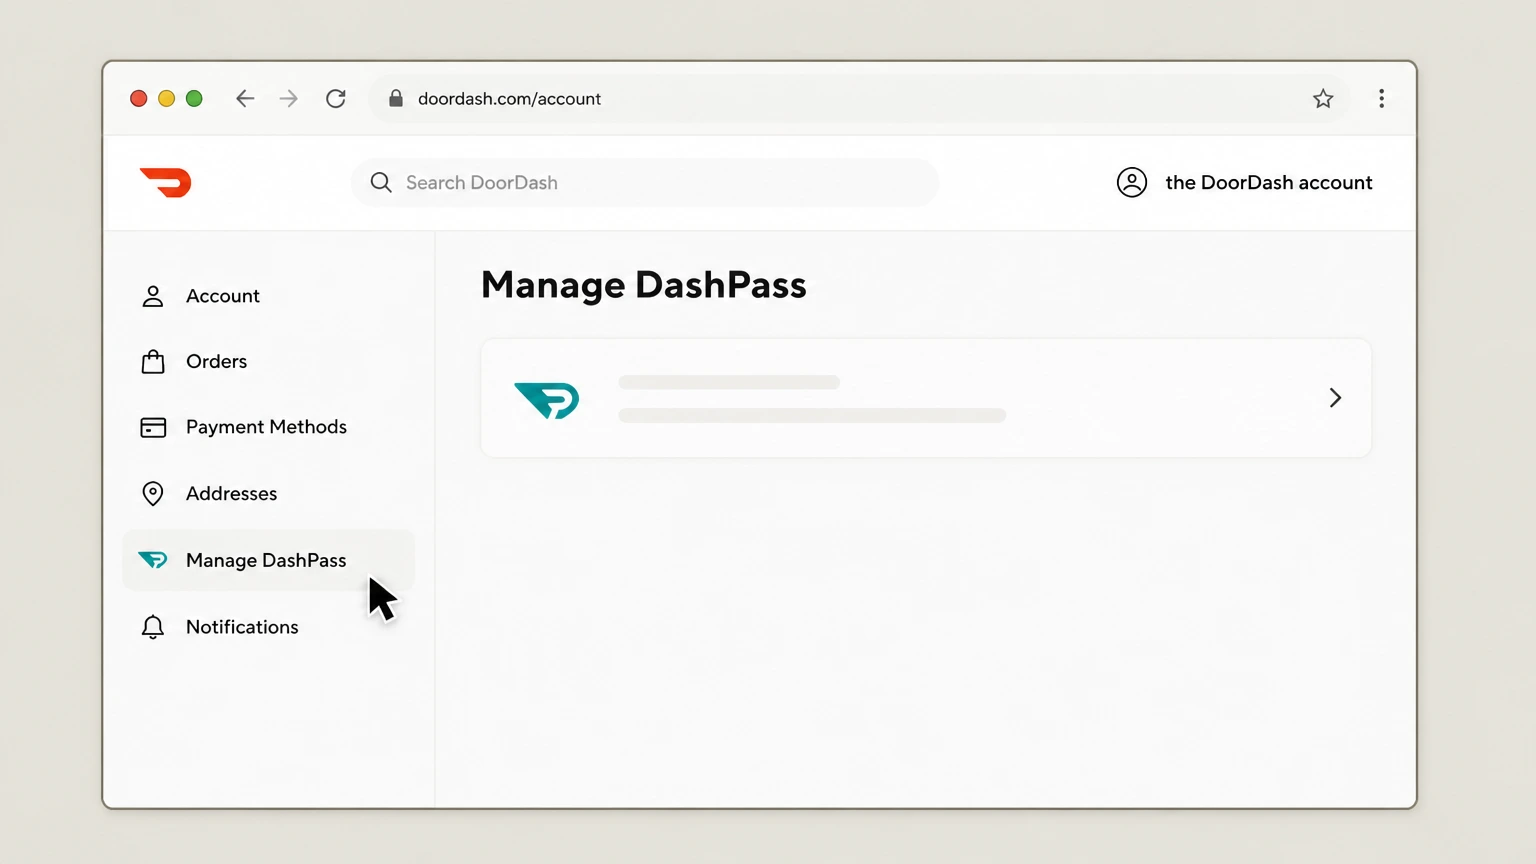
Task: Click the Account person icon in the sidebar
Action: 153,296
